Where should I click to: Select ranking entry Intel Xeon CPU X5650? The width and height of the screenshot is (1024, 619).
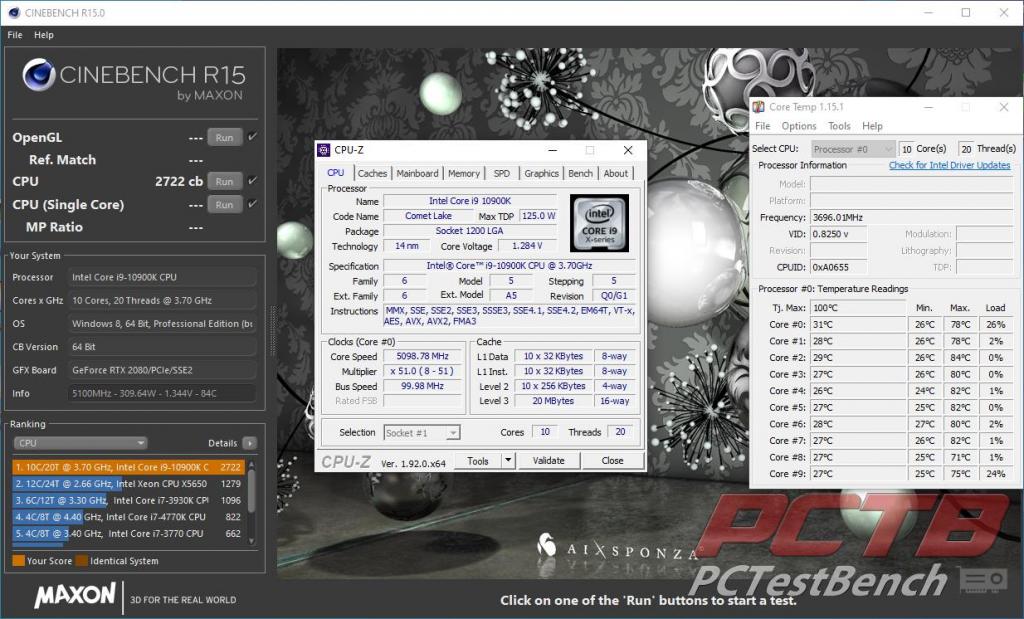128,484
